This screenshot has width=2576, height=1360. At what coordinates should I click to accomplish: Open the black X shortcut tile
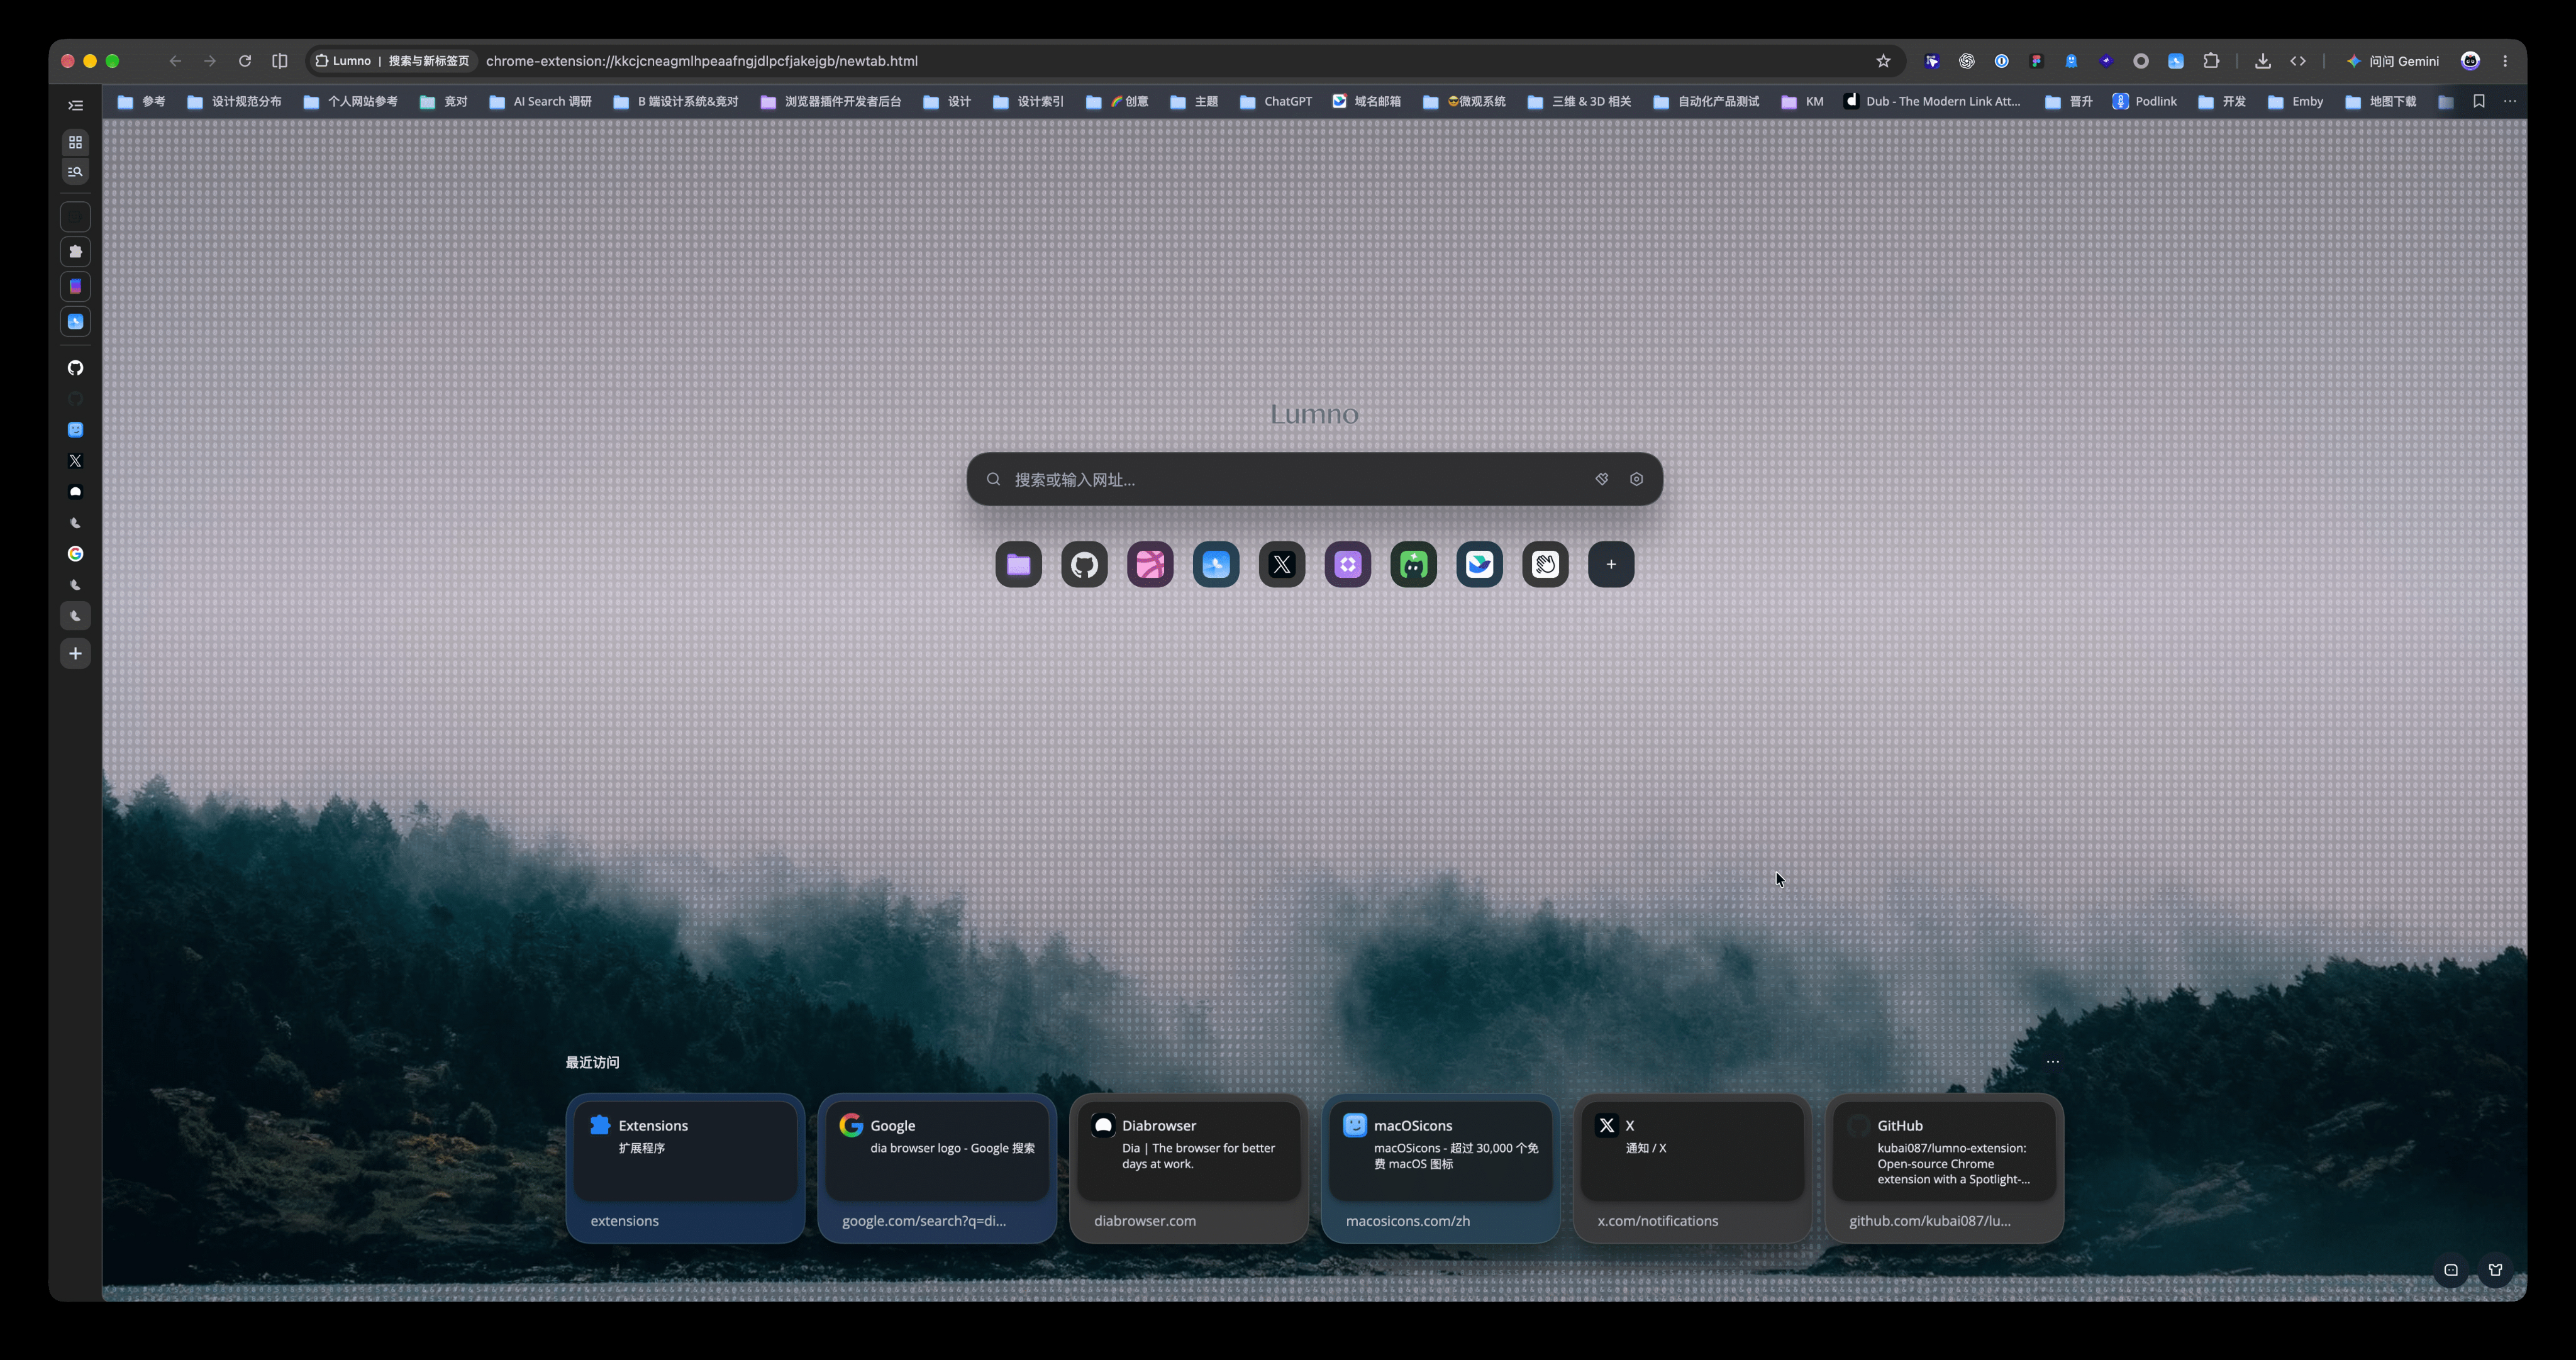[1282, 564]
